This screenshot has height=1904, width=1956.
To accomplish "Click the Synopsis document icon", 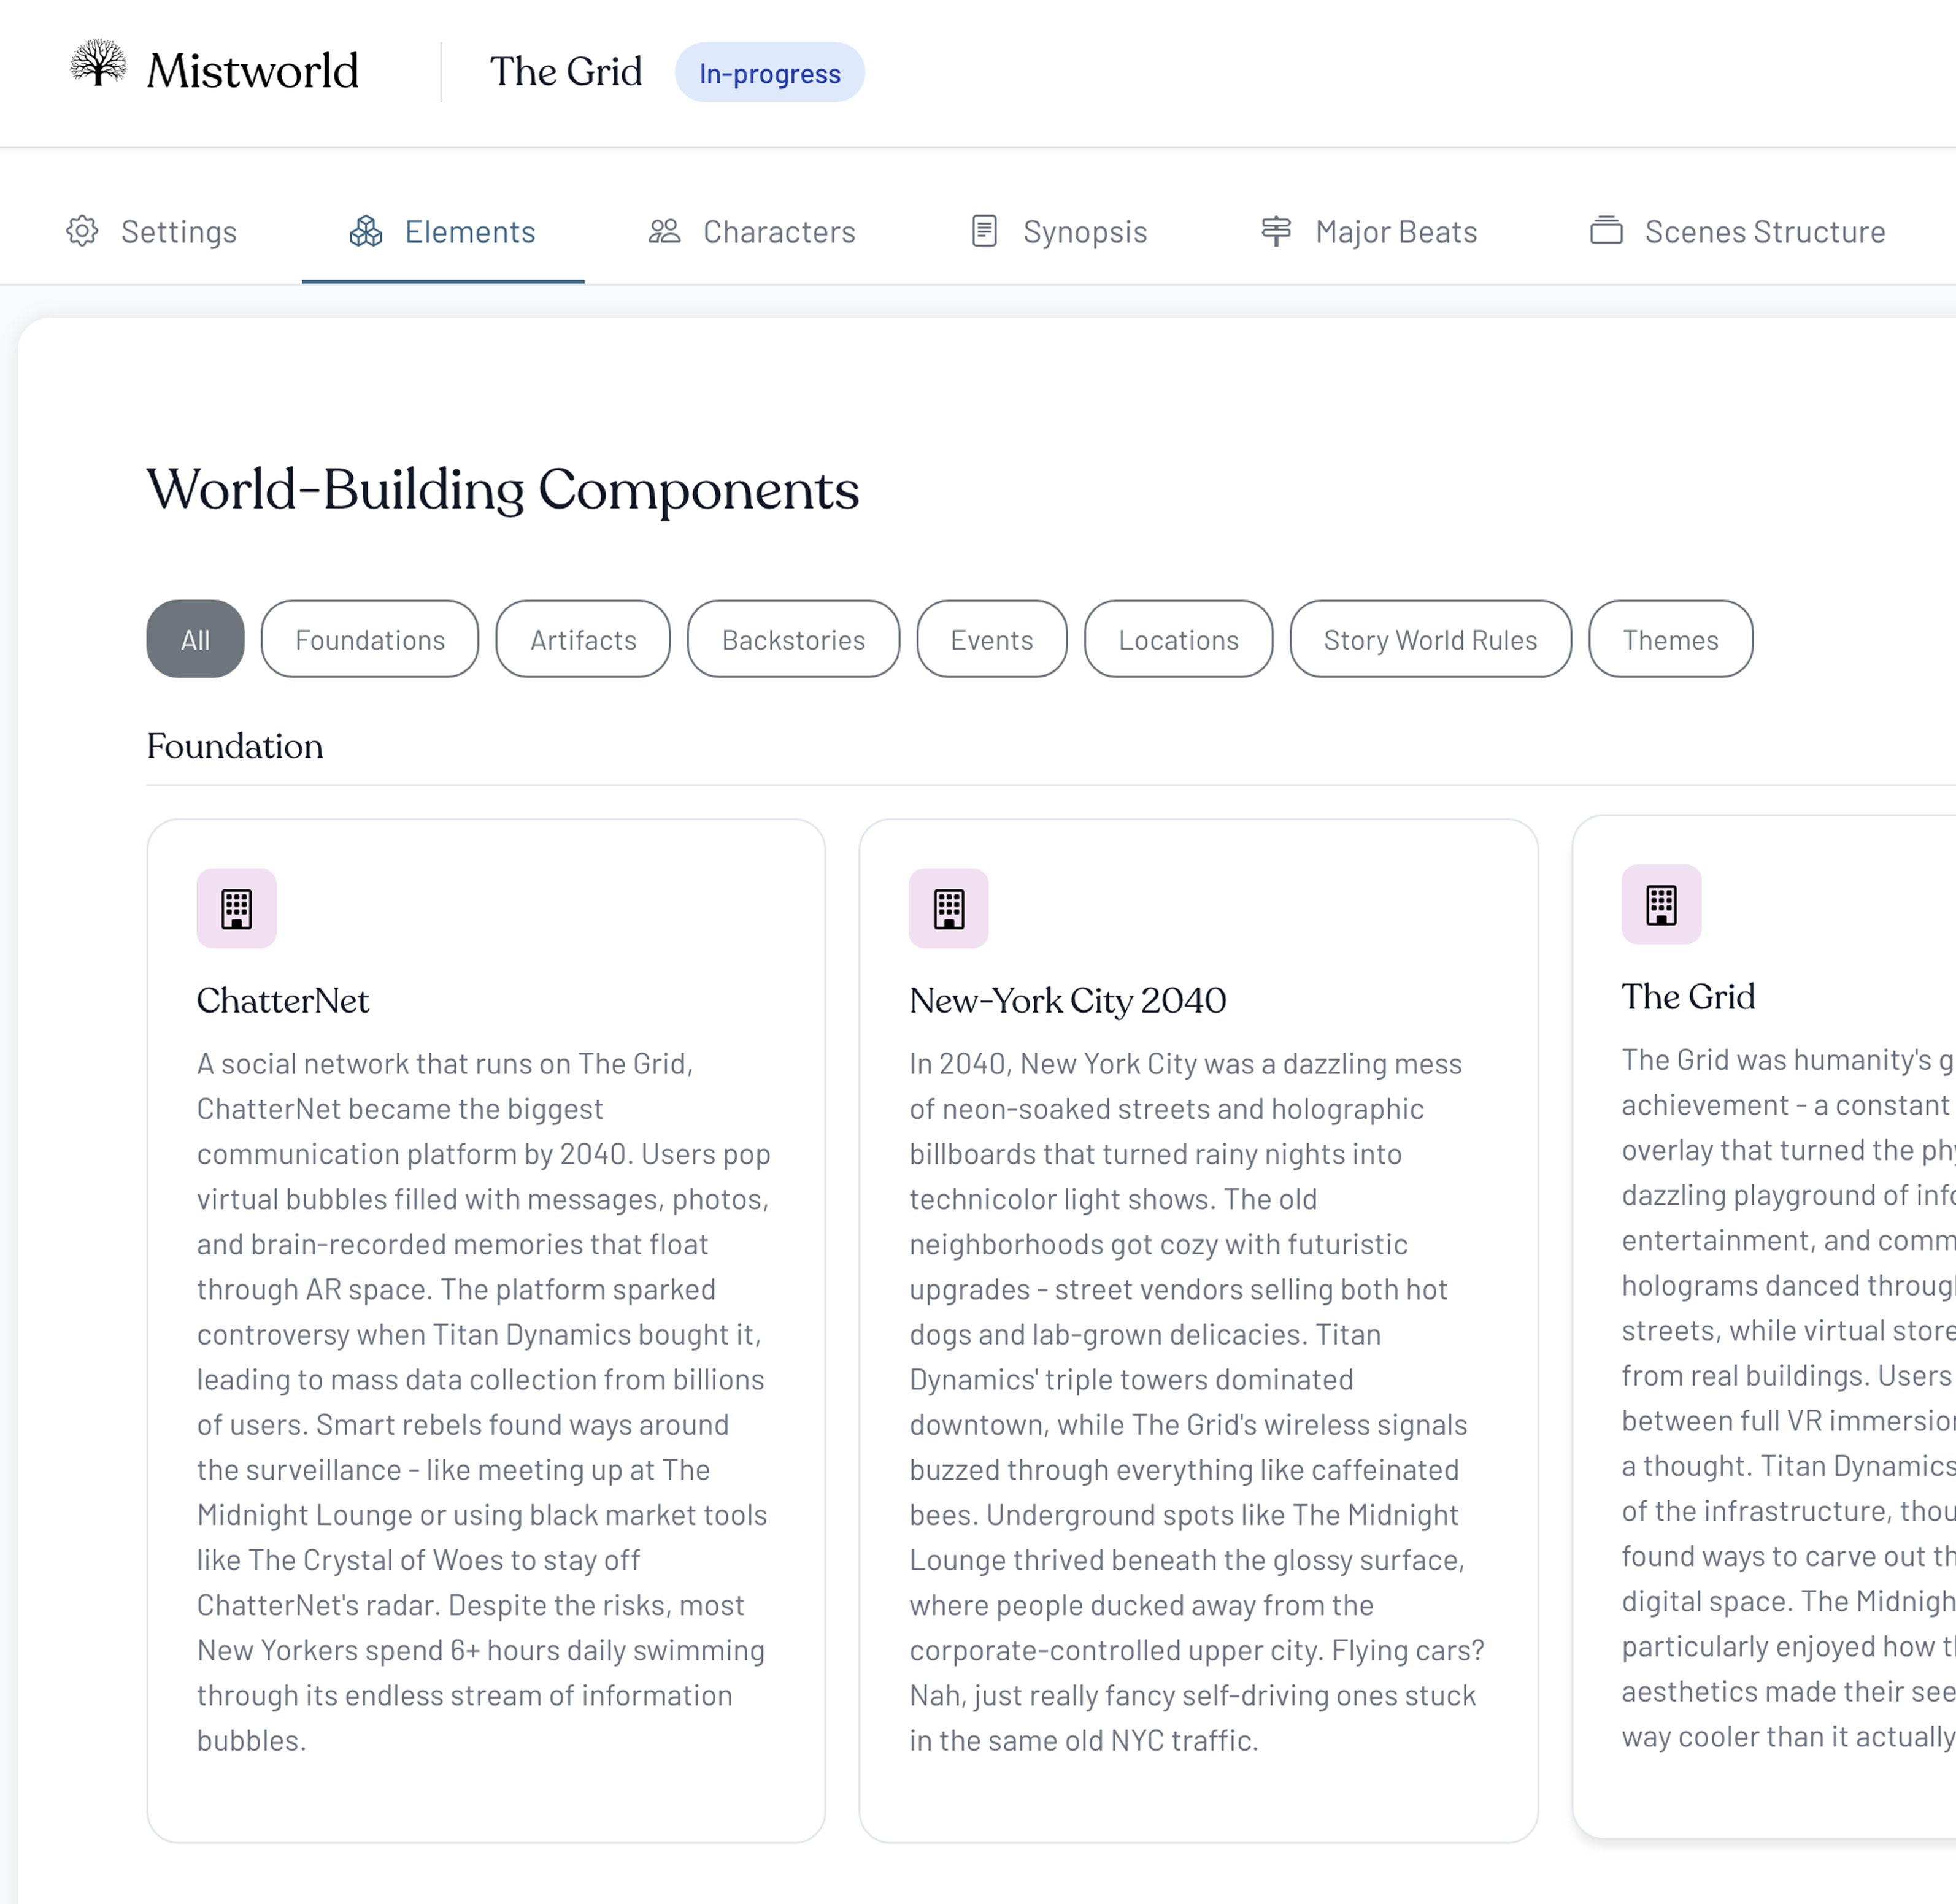I will coord(984,231).
